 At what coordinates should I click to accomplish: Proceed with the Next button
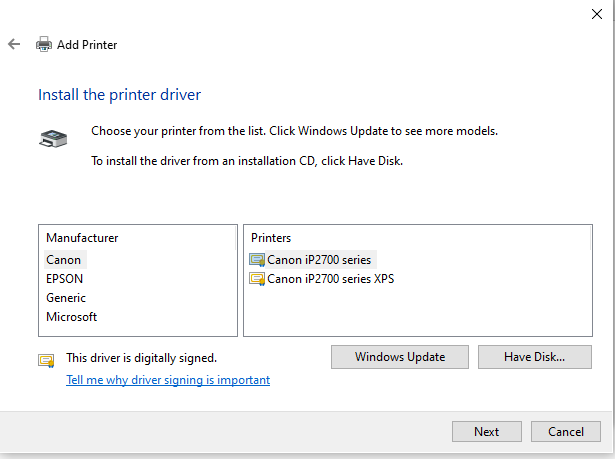pos(487,432)
